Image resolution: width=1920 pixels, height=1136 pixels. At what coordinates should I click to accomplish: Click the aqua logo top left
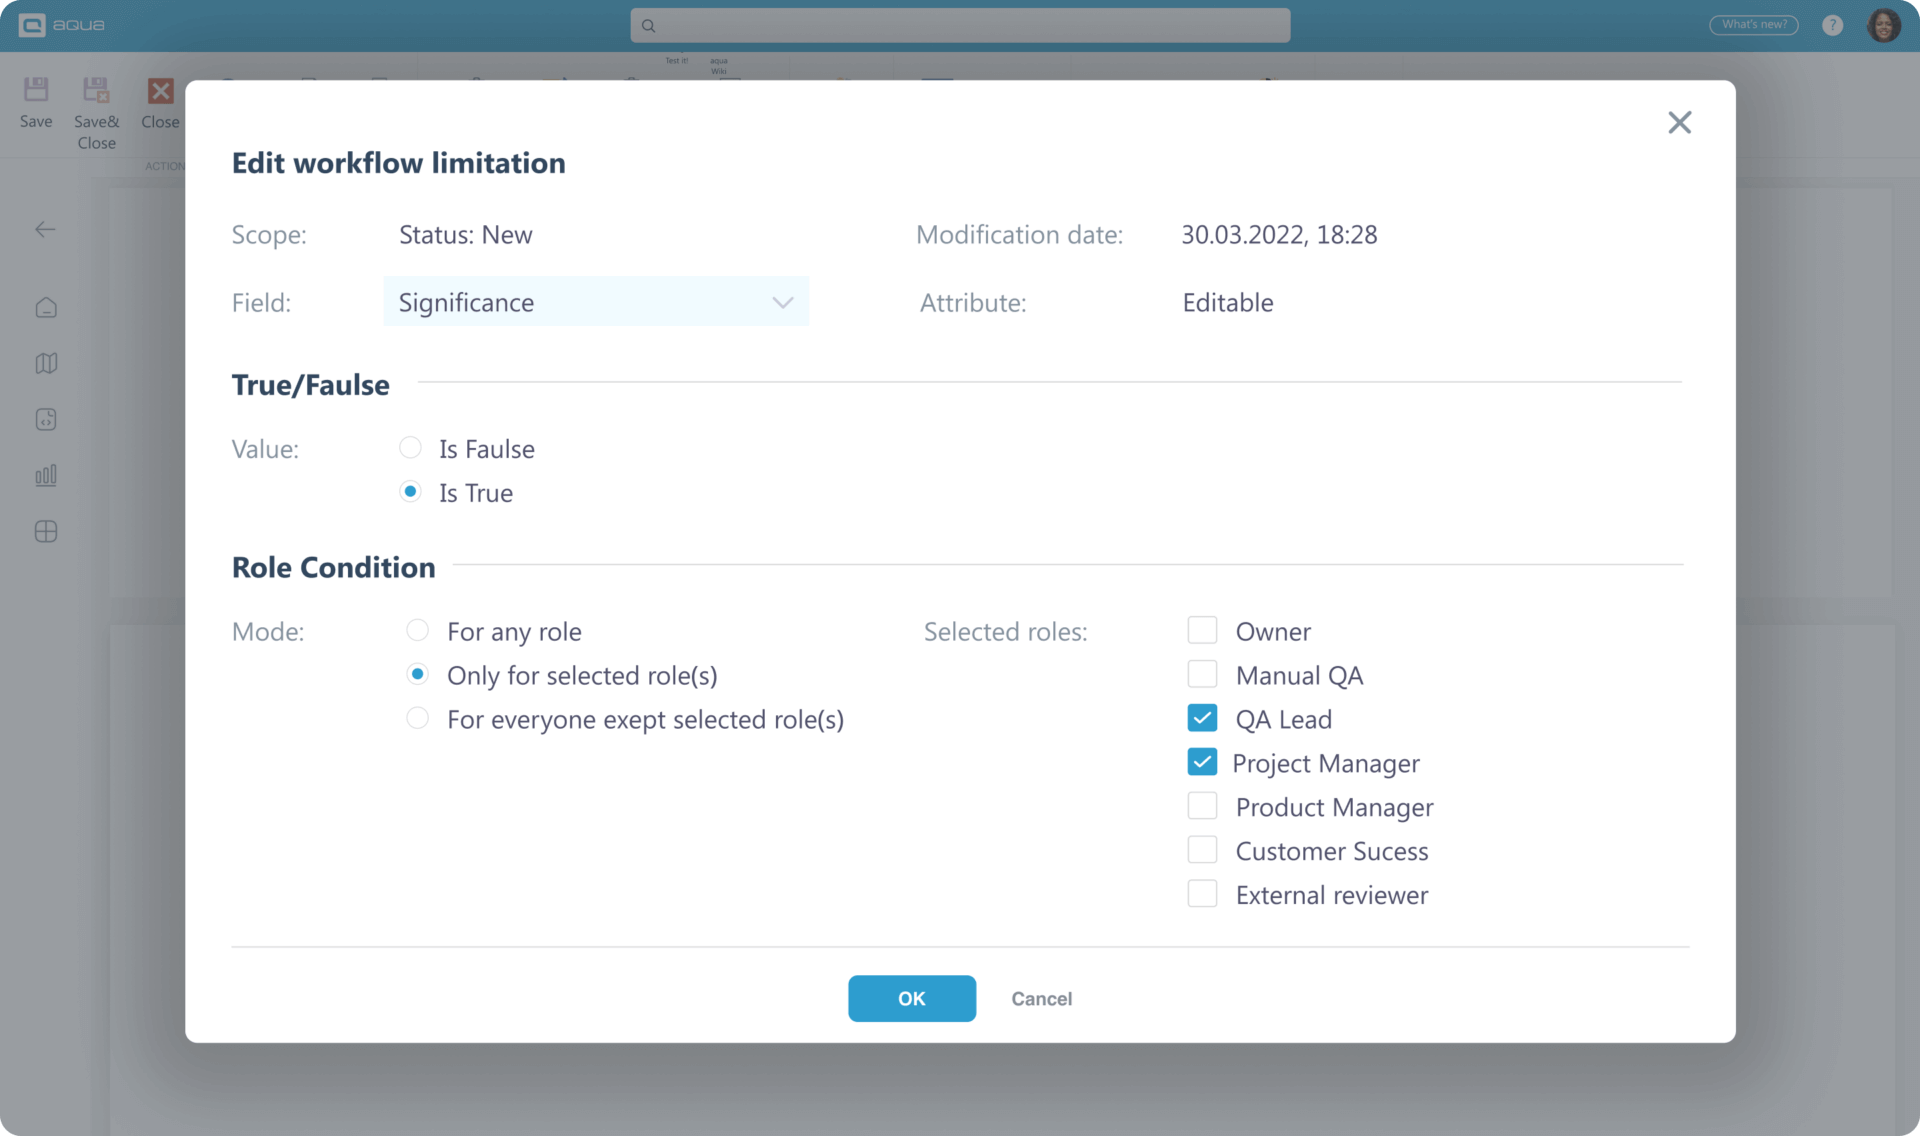tap(60, 25)
